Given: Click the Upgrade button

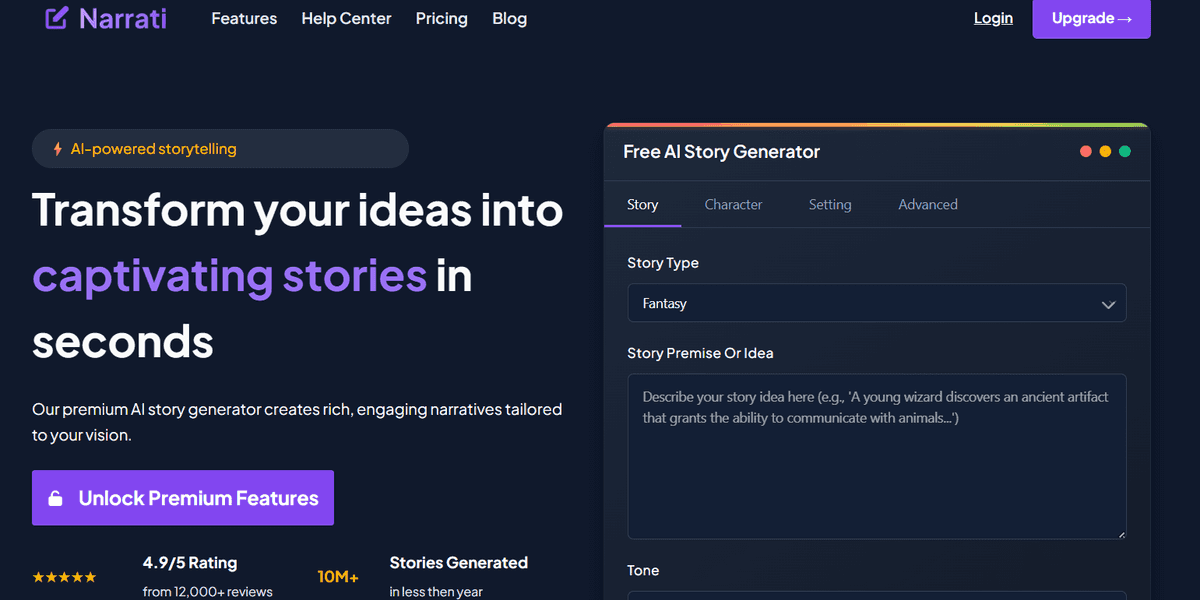Looking at the screenshot, I should tap(1091, 18).
